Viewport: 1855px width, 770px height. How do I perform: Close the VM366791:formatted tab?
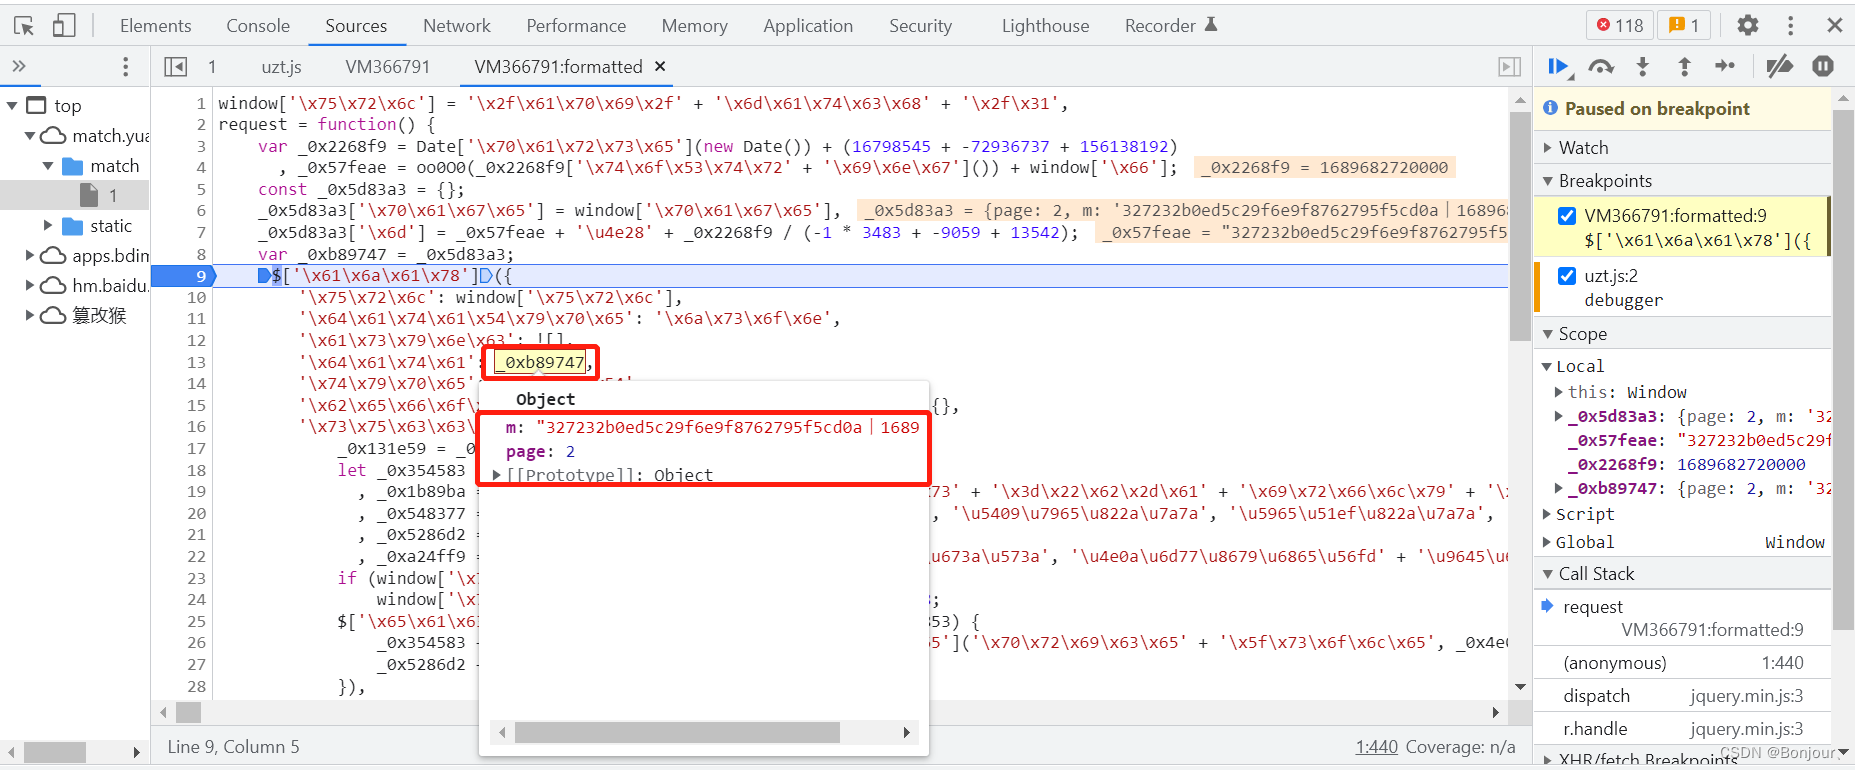coord(660,66)
